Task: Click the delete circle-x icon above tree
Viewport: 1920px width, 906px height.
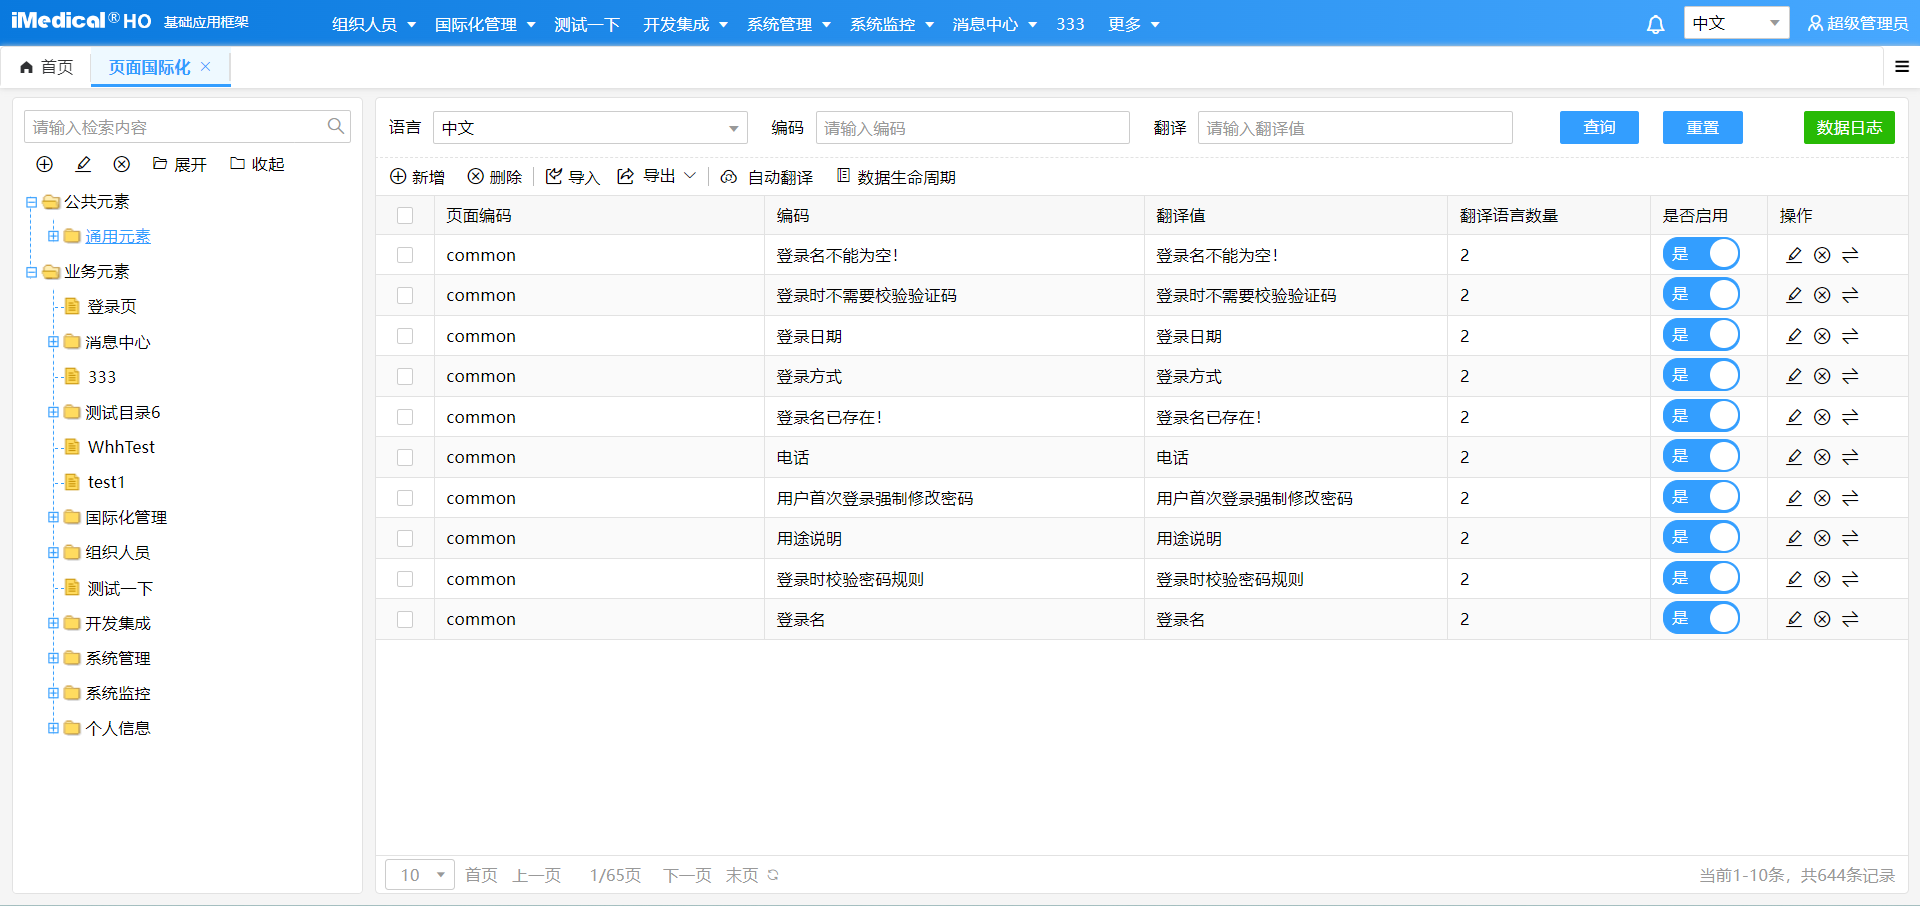Action: 121,164
